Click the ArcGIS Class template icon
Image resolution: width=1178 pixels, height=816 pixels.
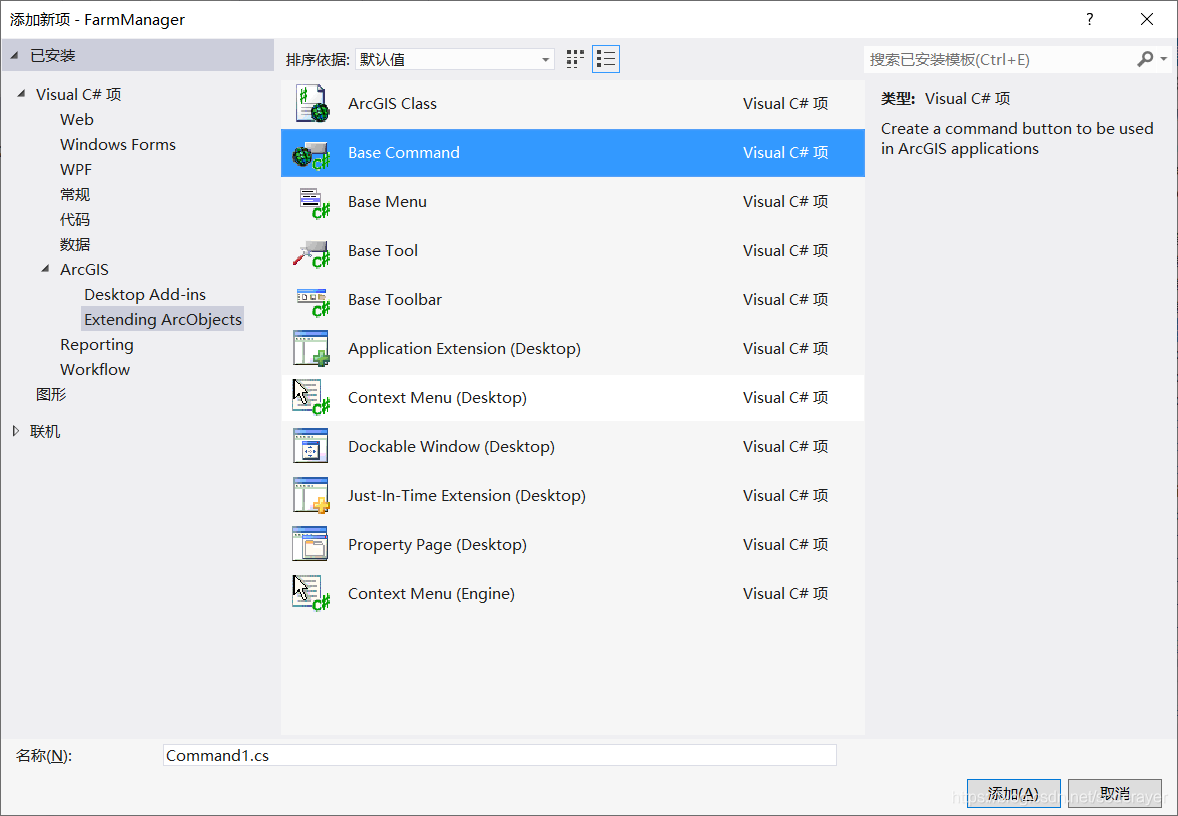[x=311, y=104]
